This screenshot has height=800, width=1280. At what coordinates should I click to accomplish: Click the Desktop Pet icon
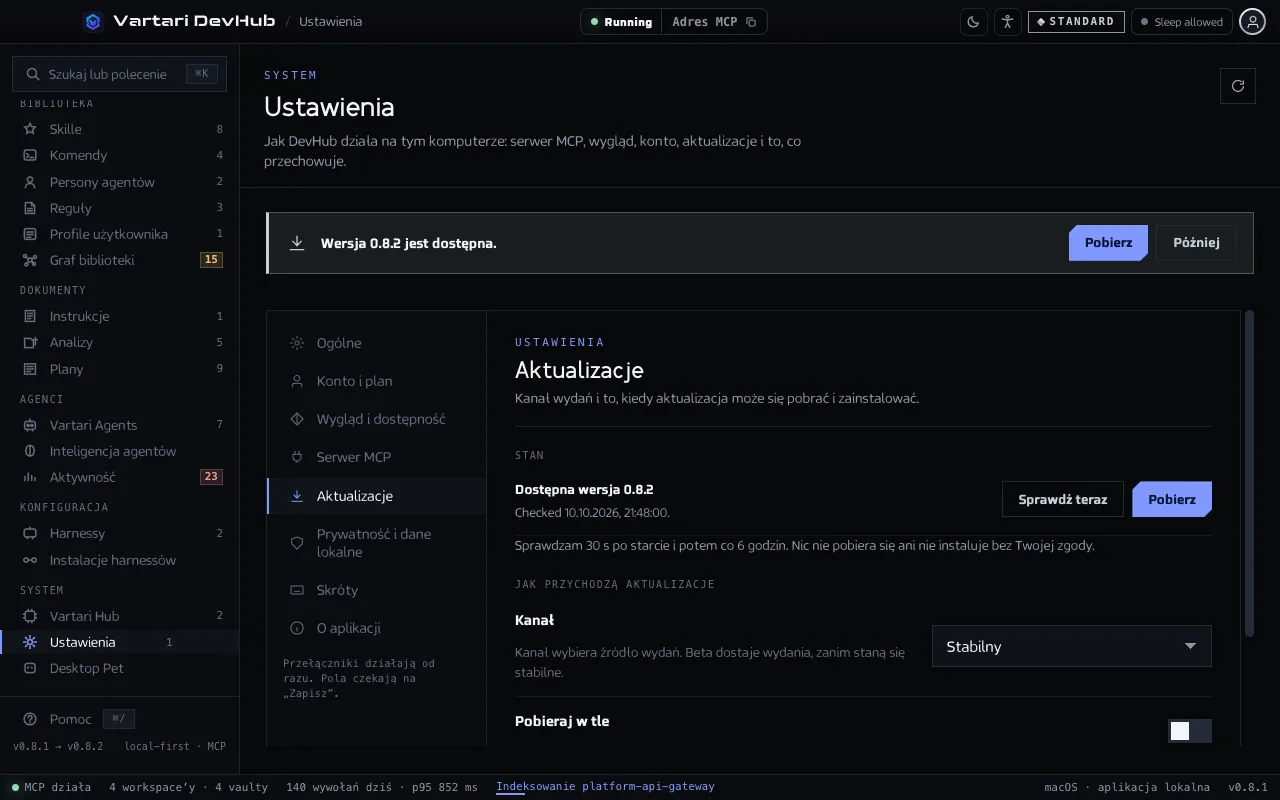pos(30,668)
